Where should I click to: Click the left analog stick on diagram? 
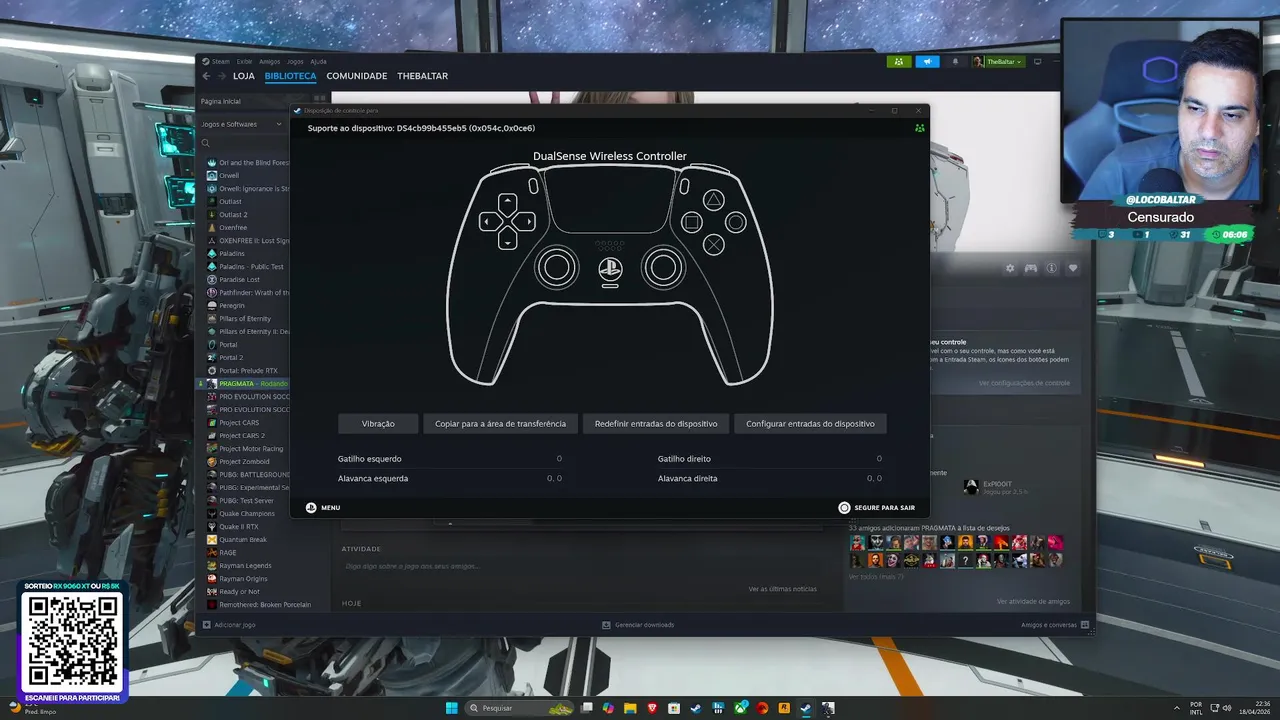pyautogui.click(x=556, y=267)
